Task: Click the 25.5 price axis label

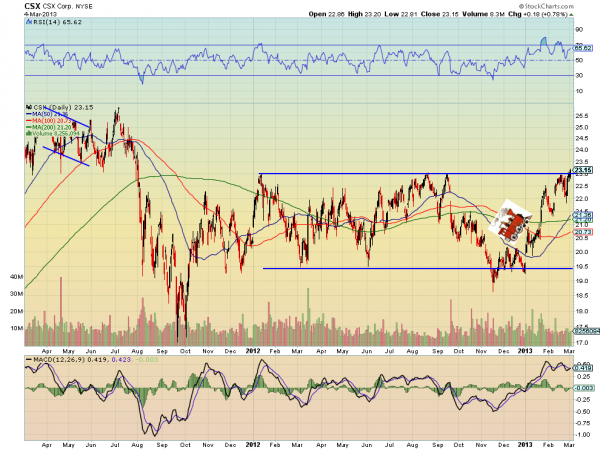Action: click(582, 116)
